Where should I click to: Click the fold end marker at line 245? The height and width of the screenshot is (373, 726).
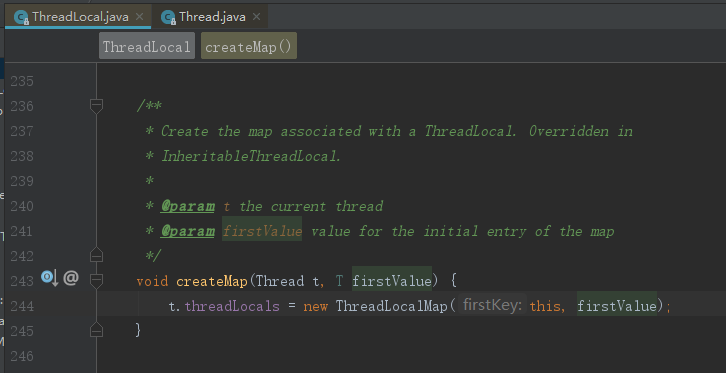96,329
